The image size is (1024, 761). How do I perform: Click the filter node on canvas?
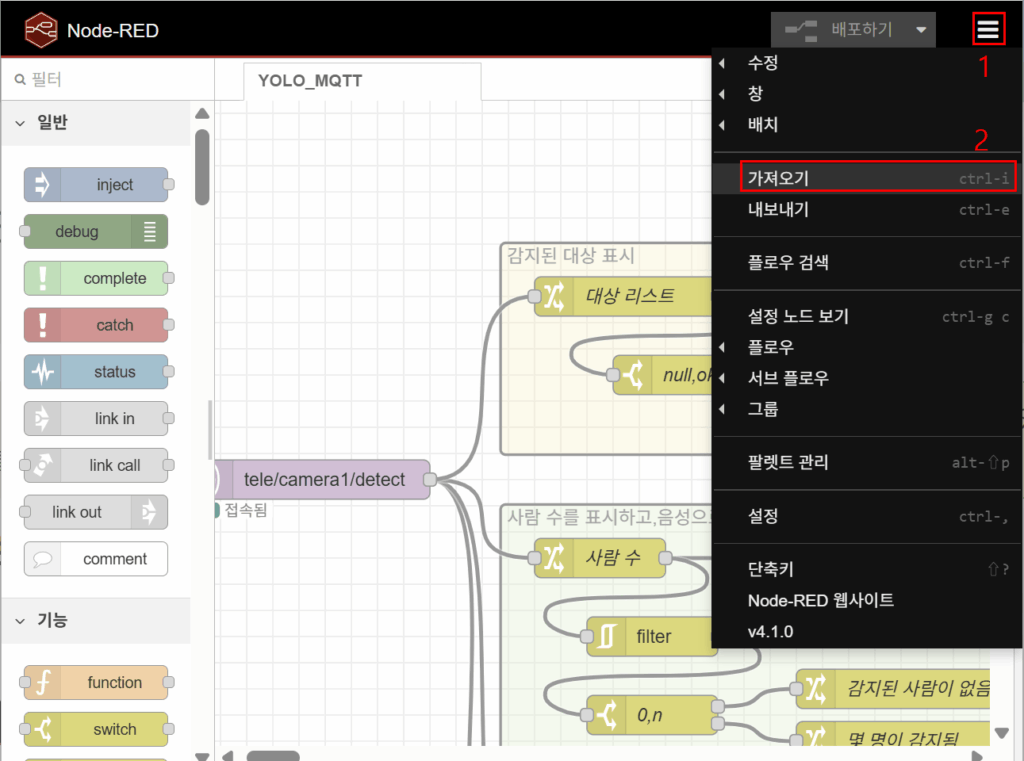pos(652,637)
